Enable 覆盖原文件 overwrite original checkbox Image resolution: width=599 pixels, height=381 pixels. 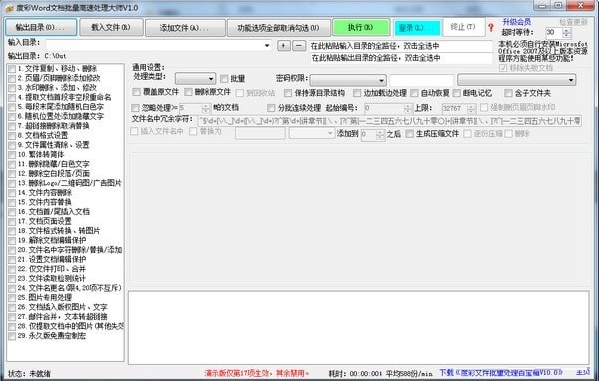136,92
